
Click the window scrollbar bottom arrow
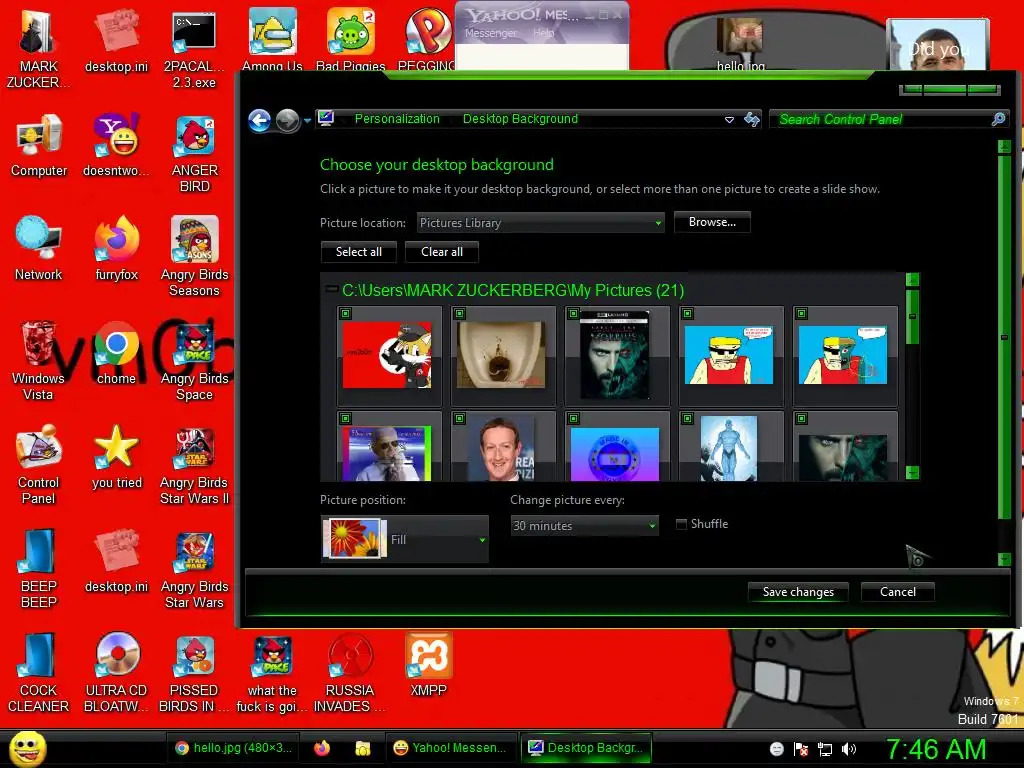[x=1004, y=558]
